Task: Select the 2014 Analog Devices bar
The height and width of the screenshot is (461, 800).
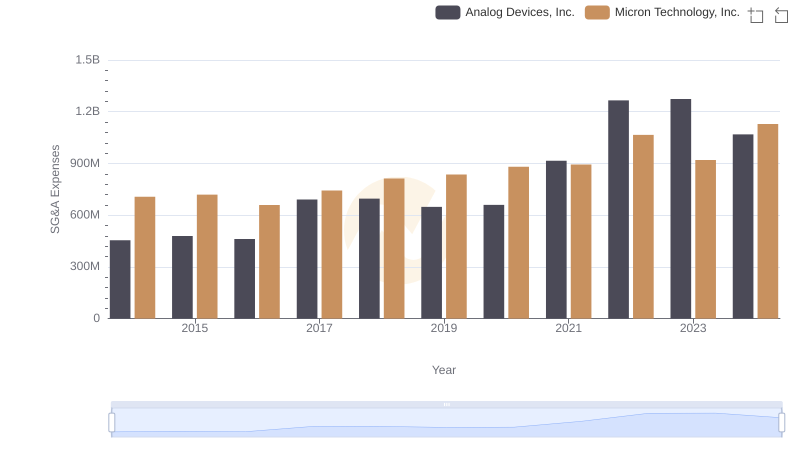Action: point(120,279)
